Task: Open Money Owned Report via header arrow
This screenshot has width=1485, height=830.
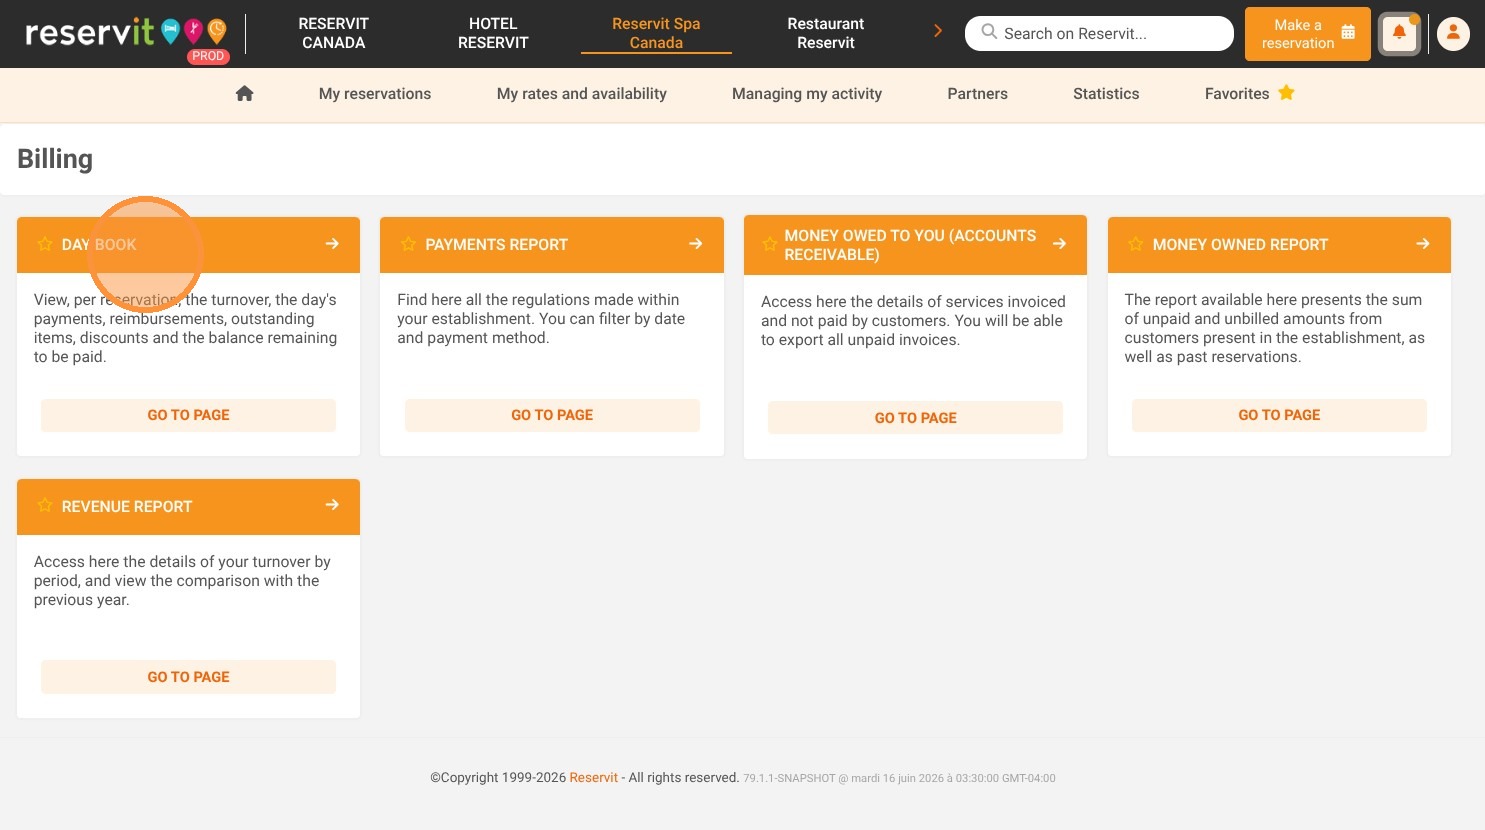Action: pos(1423,244)
